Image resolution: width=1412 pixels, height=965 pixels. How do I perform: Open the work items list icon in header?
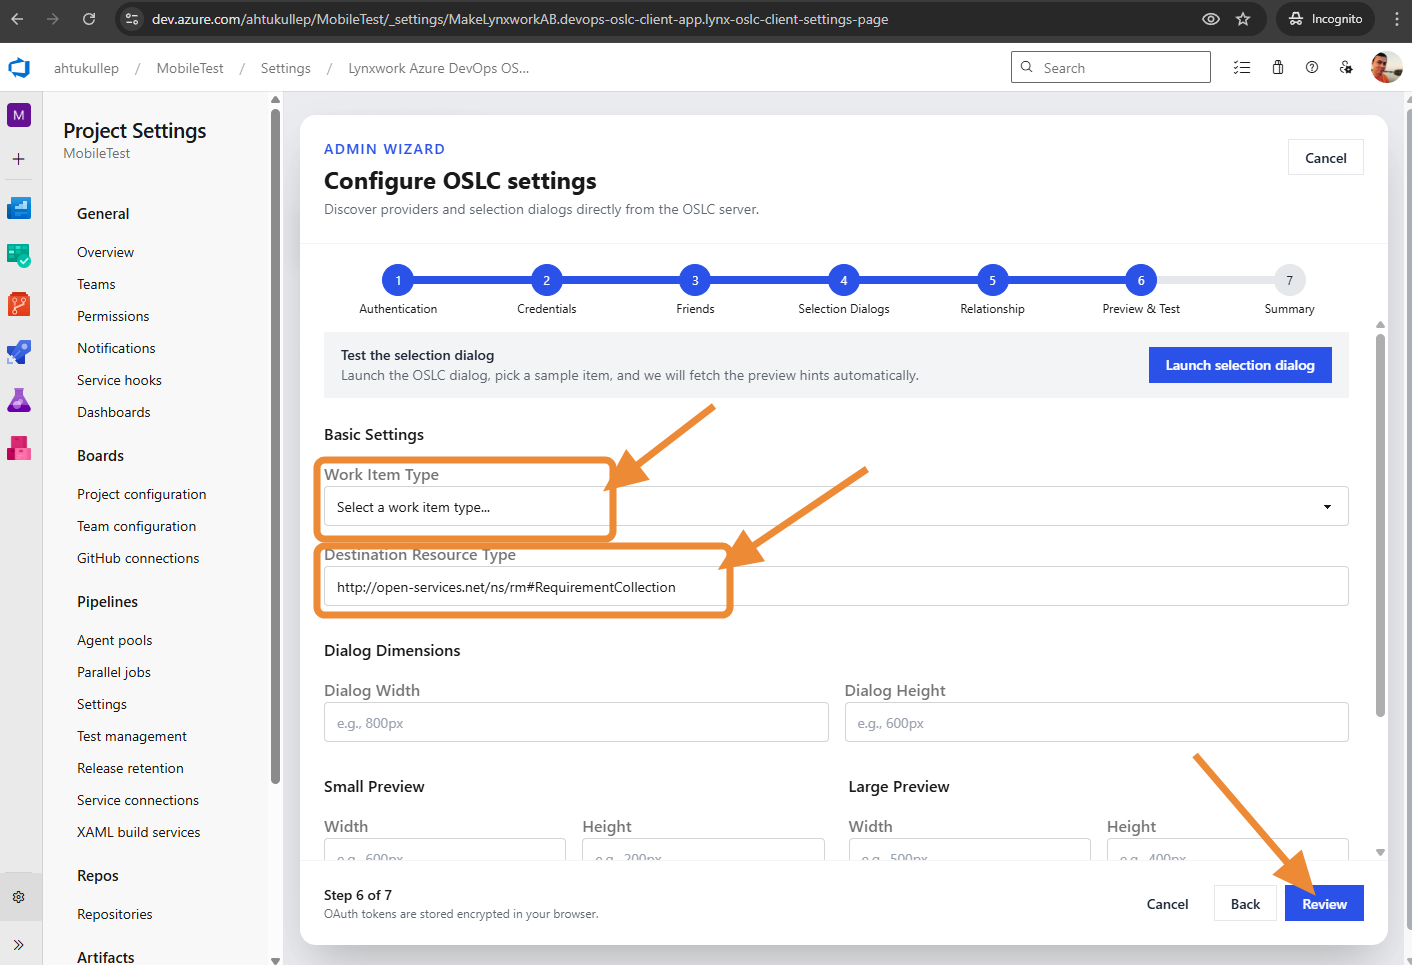[x=1242, y=68]
